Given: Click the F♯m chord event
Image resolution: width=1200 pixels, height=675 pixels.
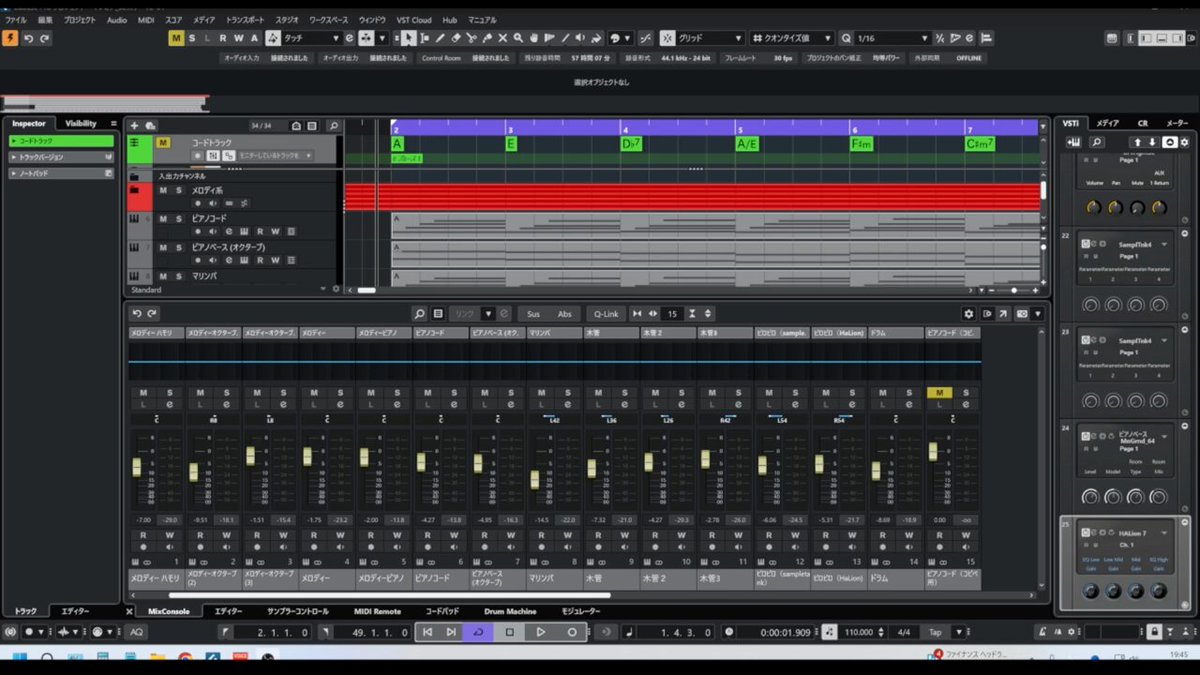Looking at the screenshot, I should pos(862,144).
